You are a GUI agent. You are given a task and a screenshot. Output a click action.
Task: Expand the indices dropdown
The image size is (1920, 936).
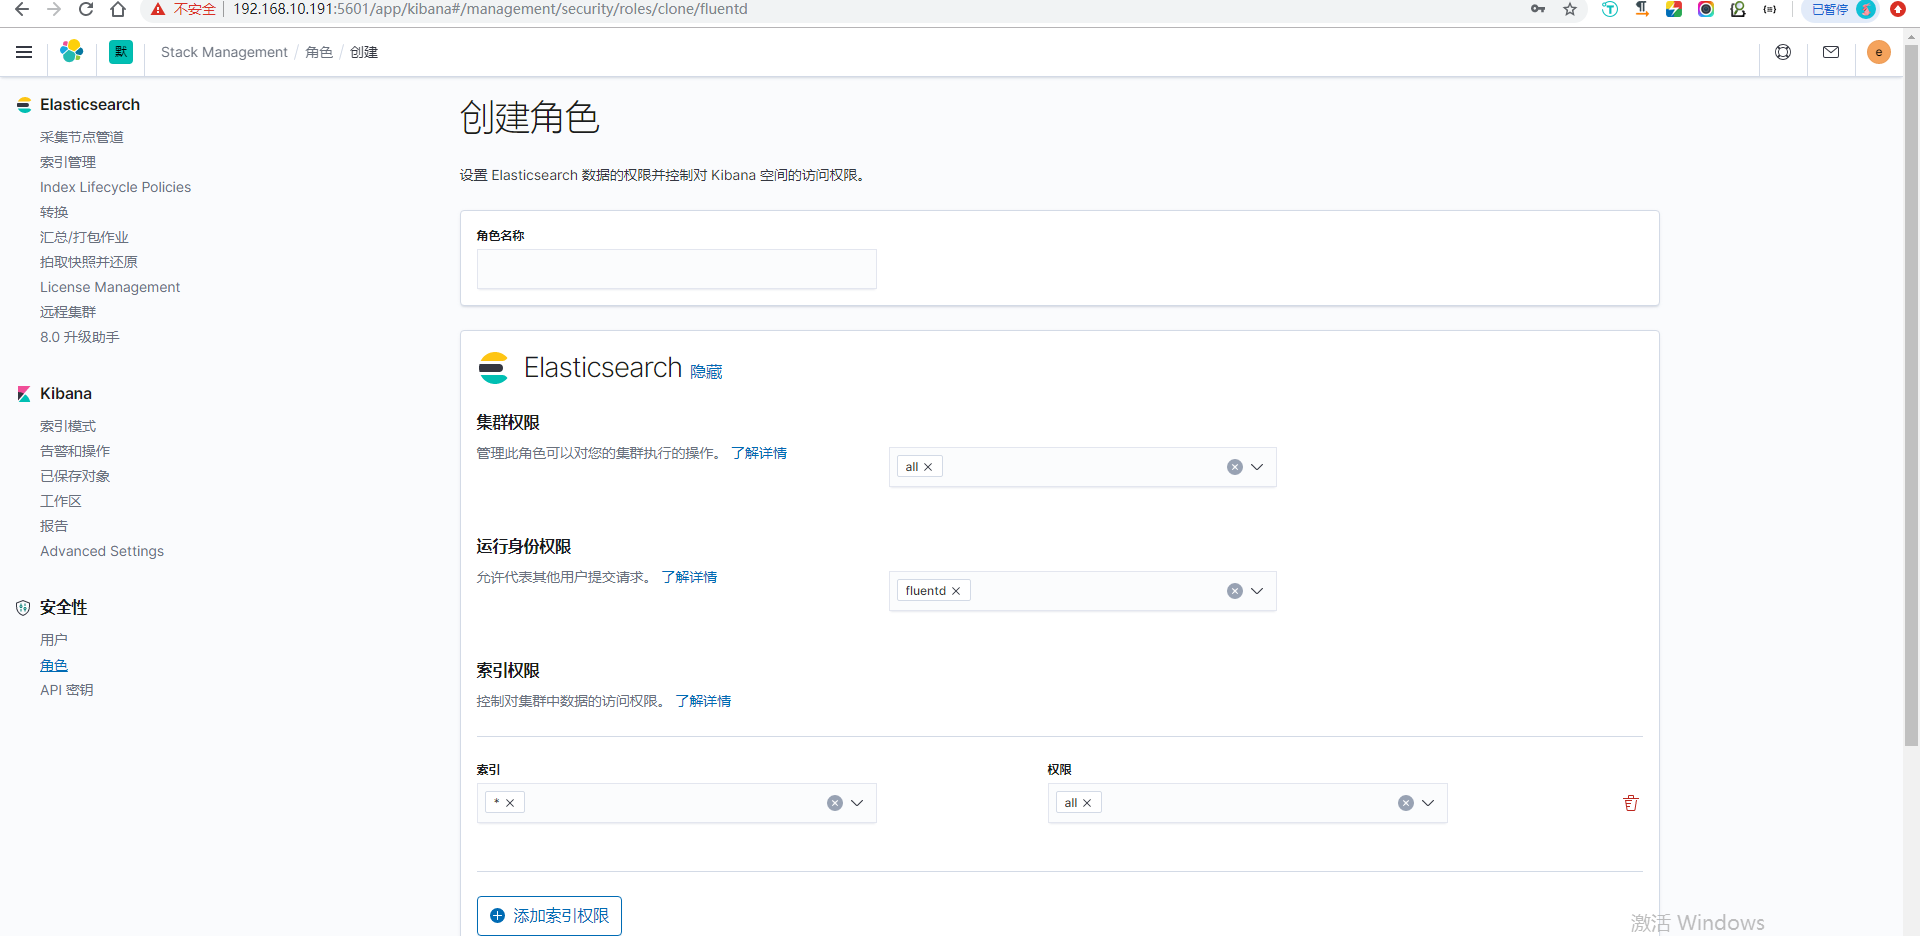[x=858, y=803]
